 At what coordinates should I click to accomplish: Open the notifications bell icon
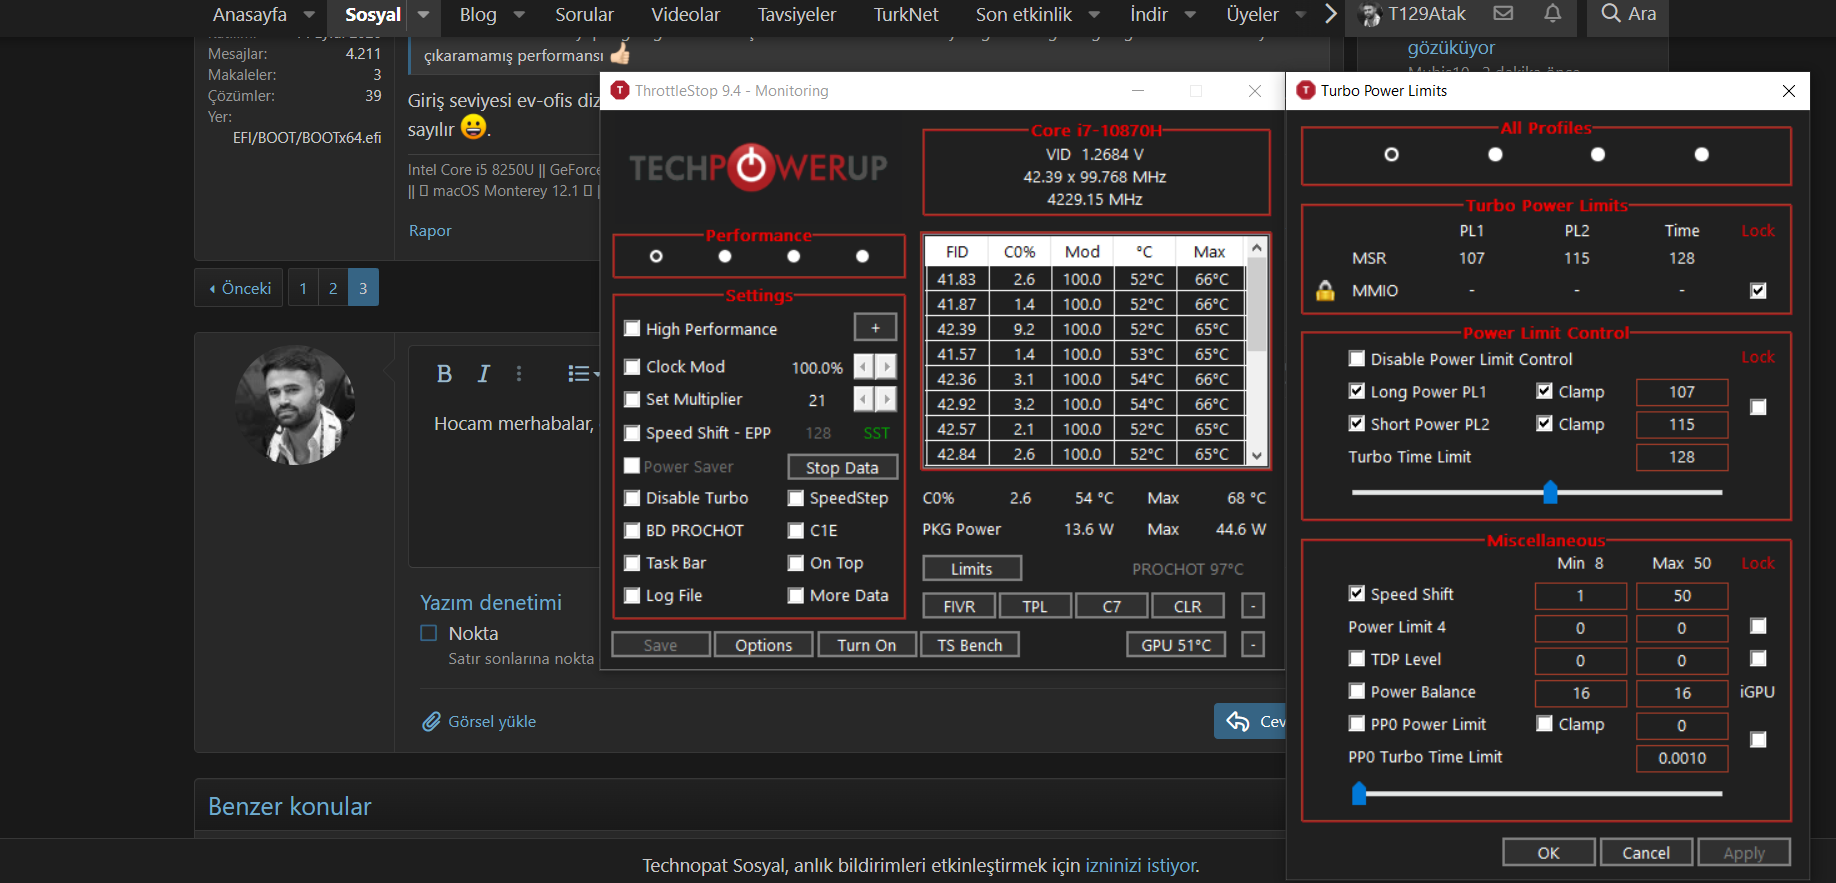(1552, 13)
